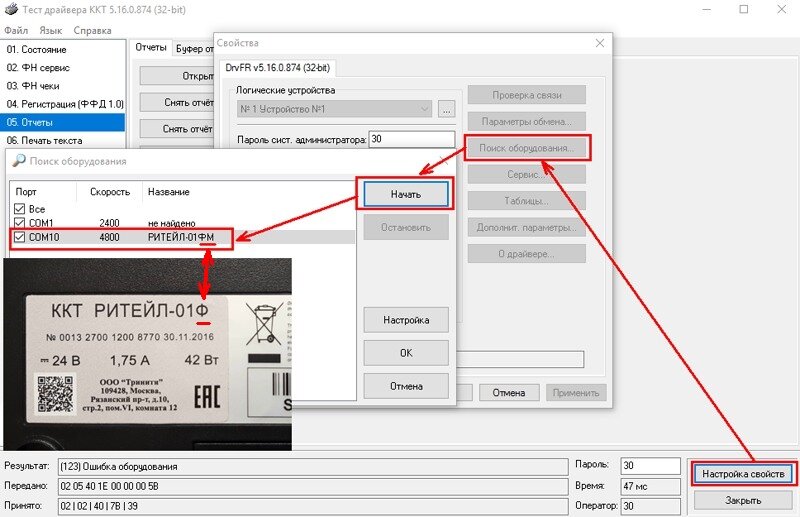Select 04. Регистрация (ФФД 1.0) item
This screenshot has width=800, height=517.
(65, 104)
